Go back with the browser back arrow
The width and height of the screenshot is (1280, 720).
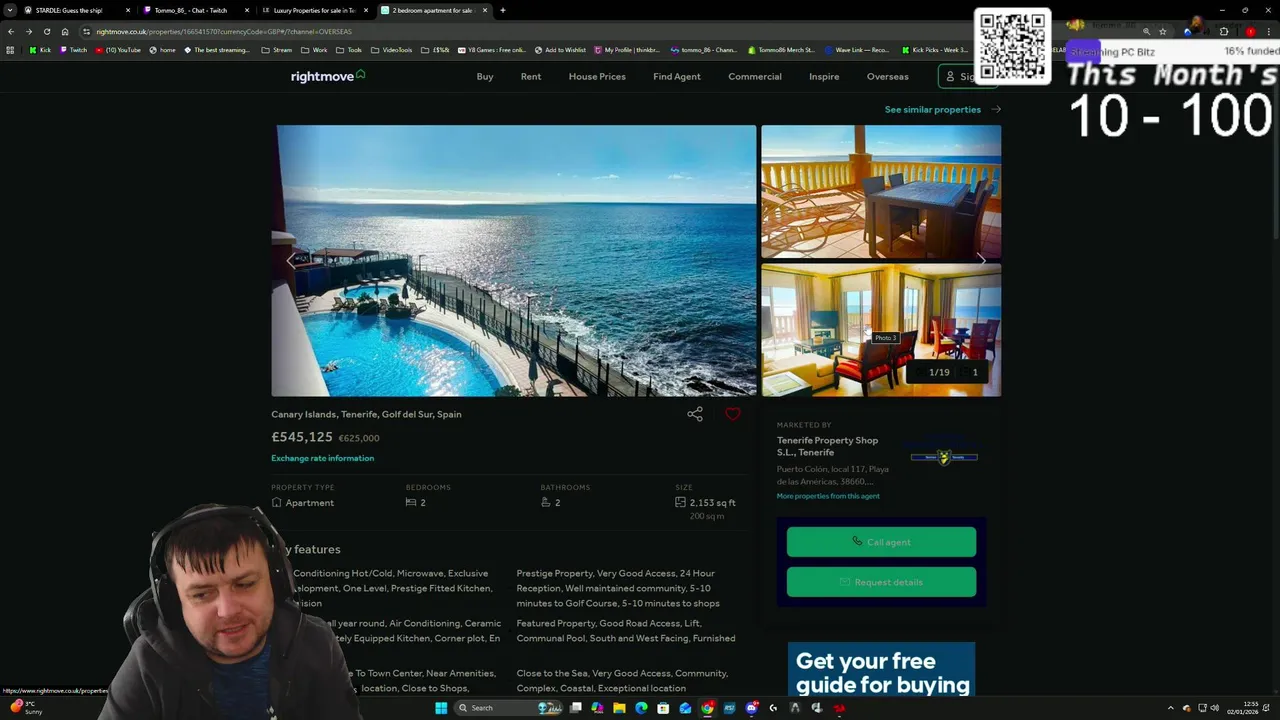point(11,31)
